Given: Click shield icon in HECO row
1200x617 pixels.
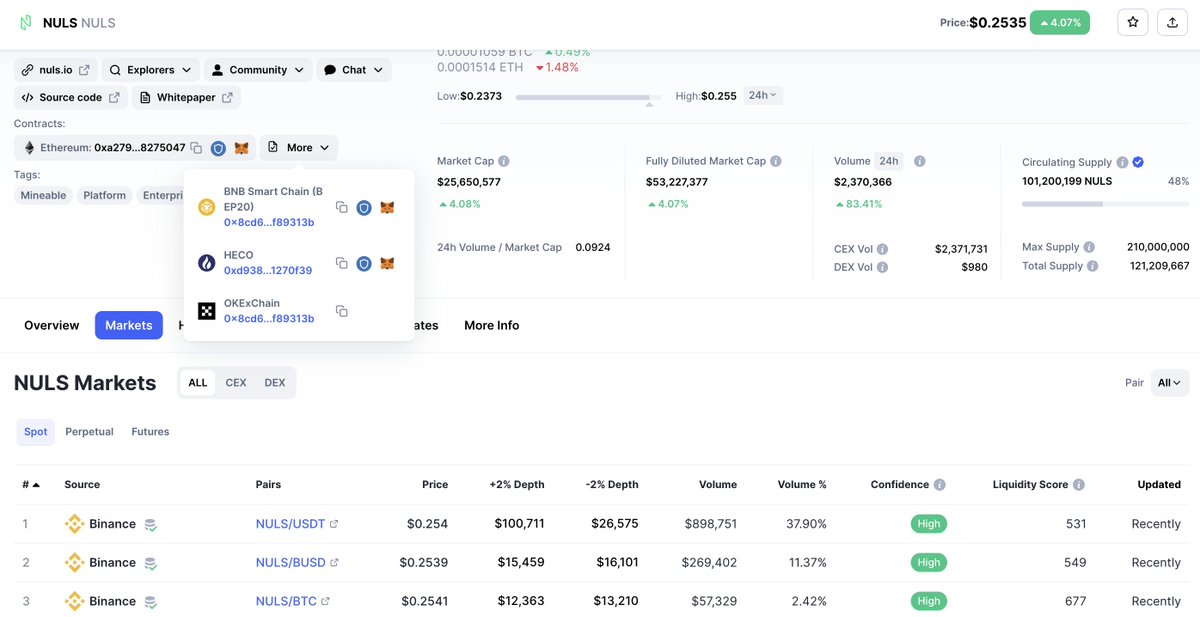Looking at the screenshot, I should [x=364, y=264].
